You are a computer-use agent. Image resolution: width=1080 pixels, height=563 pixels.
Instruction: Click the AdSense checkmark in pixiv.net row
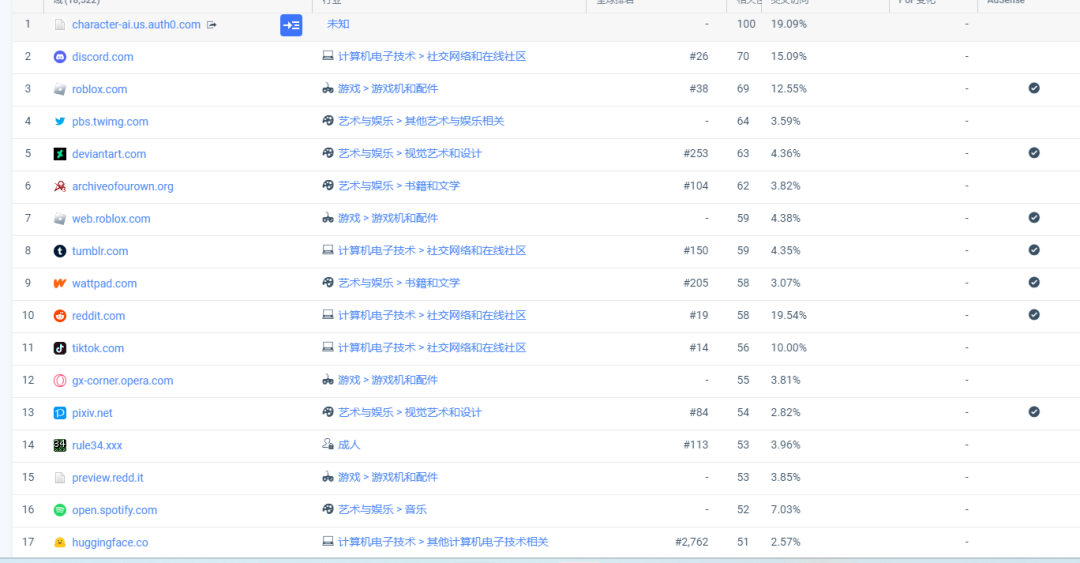click(1034, 412)
